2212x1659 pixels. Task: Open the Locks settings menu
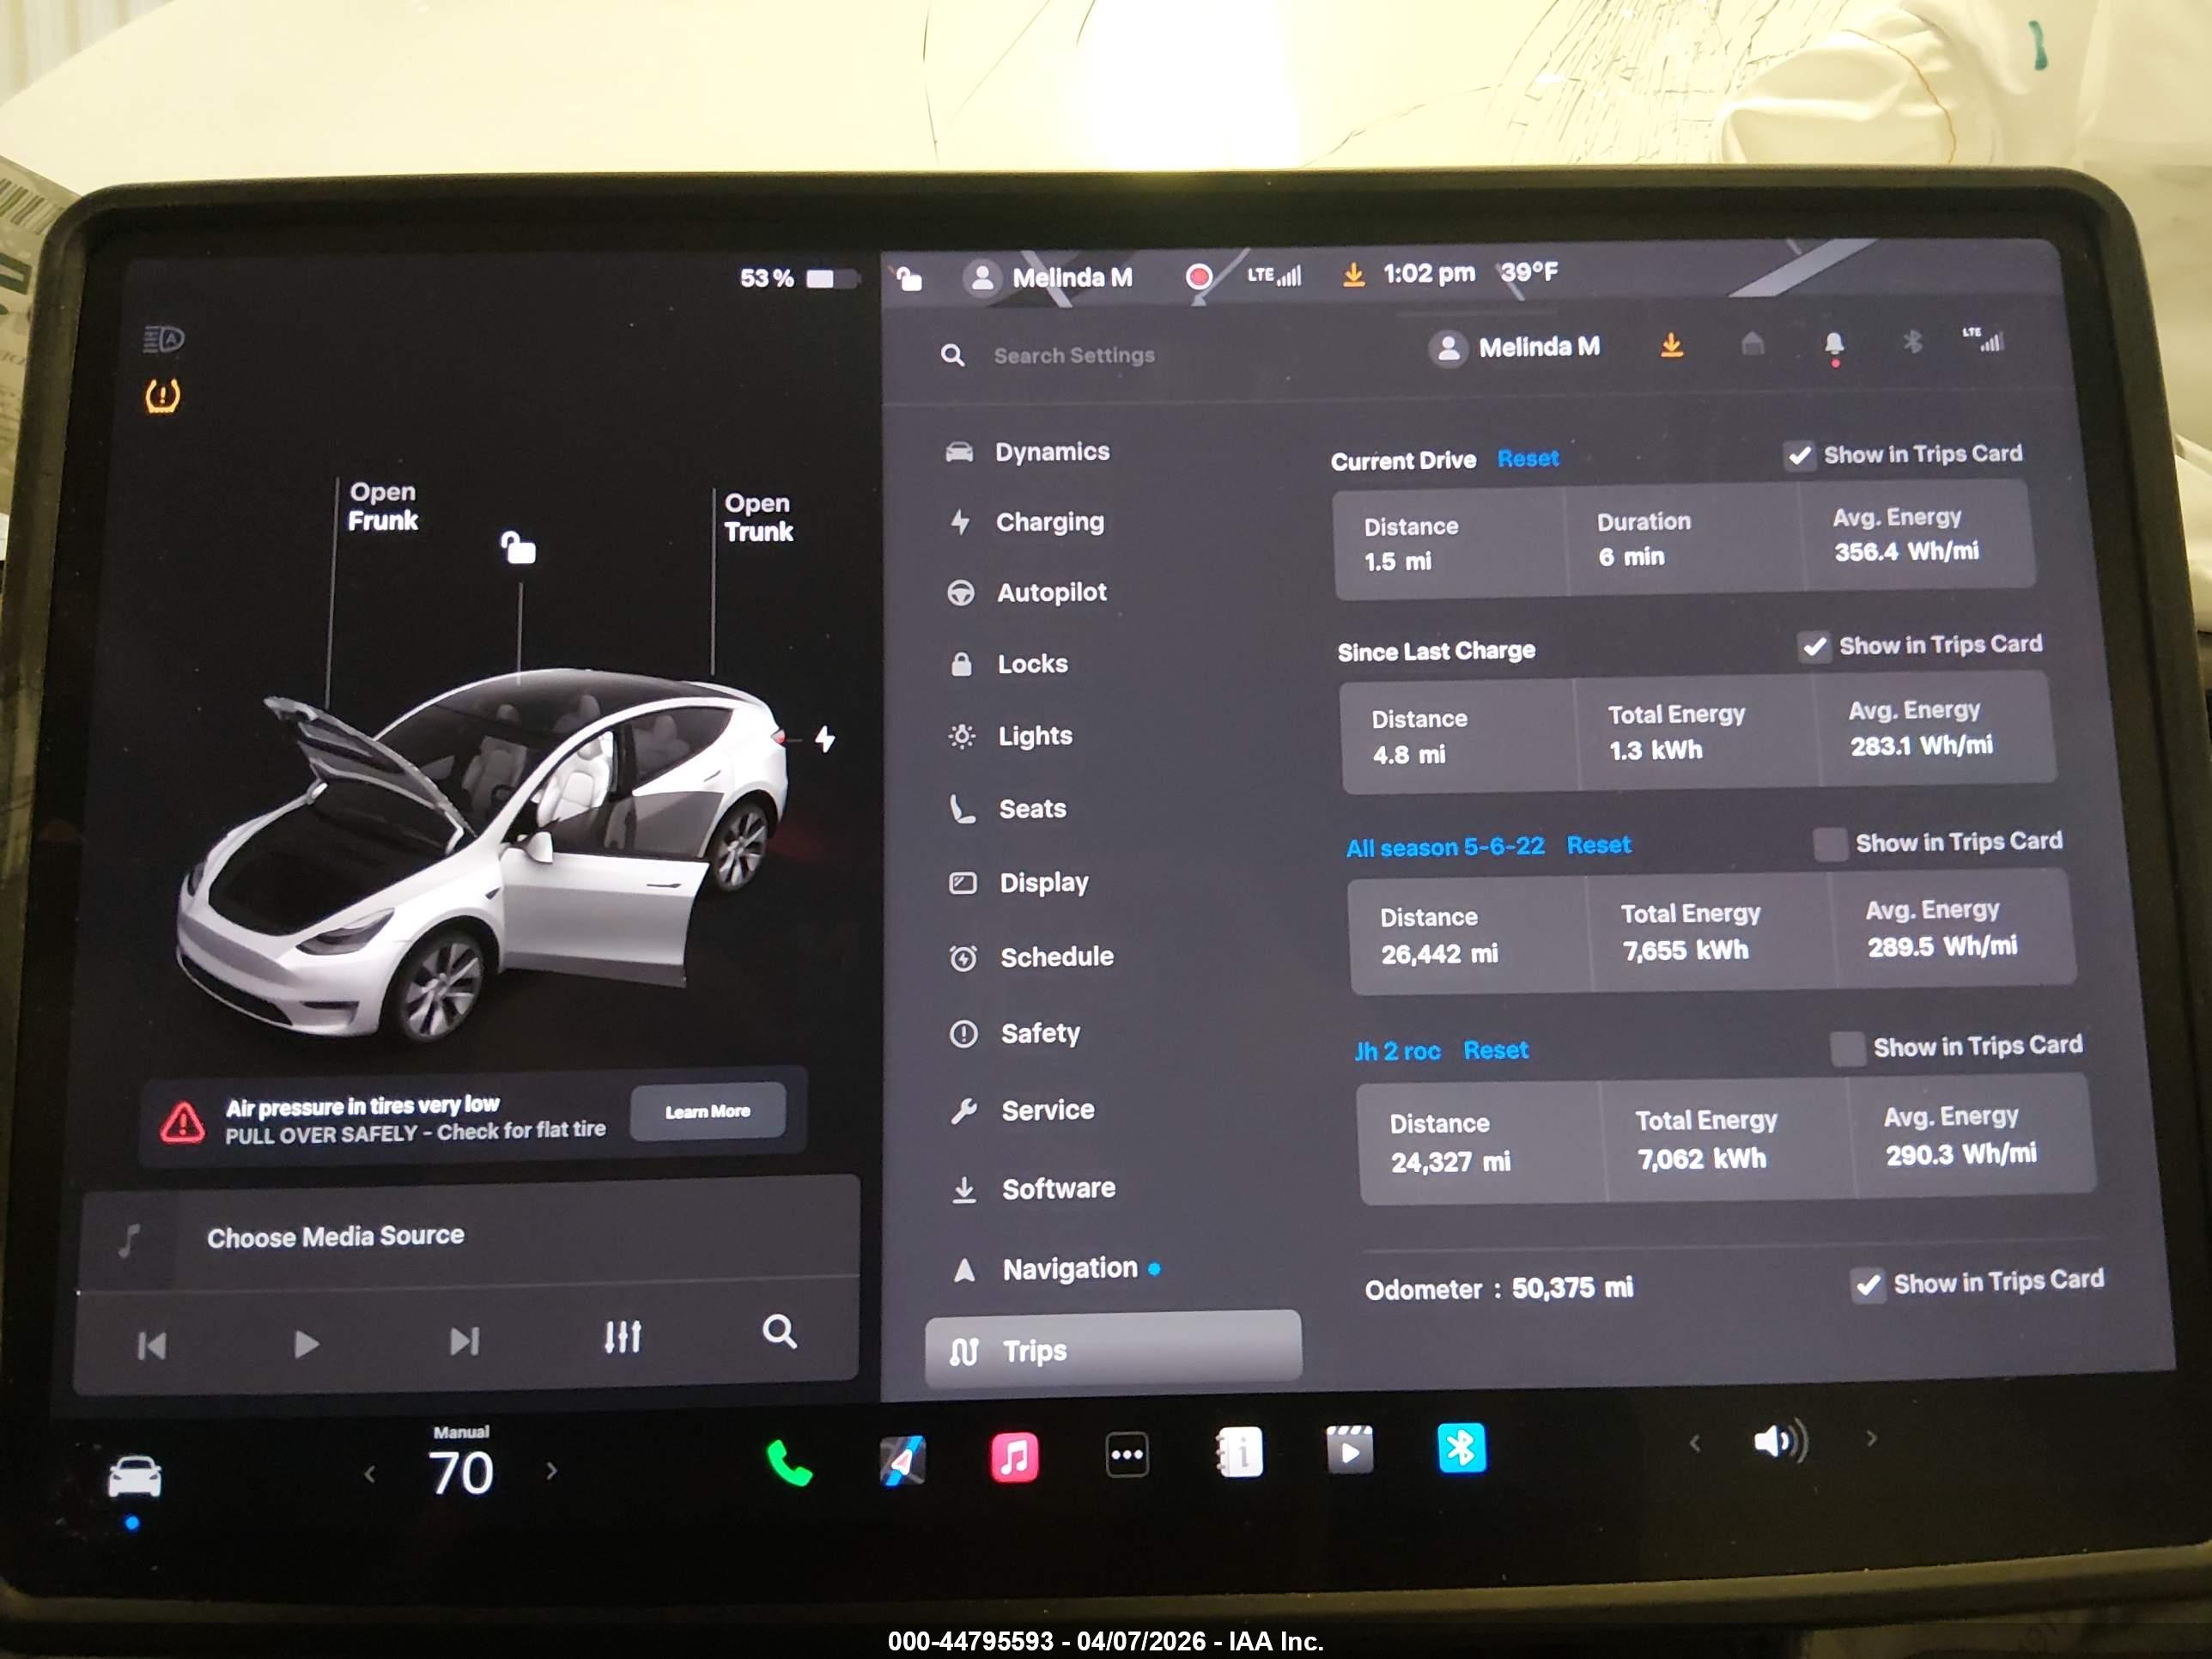coord(1009,664)
